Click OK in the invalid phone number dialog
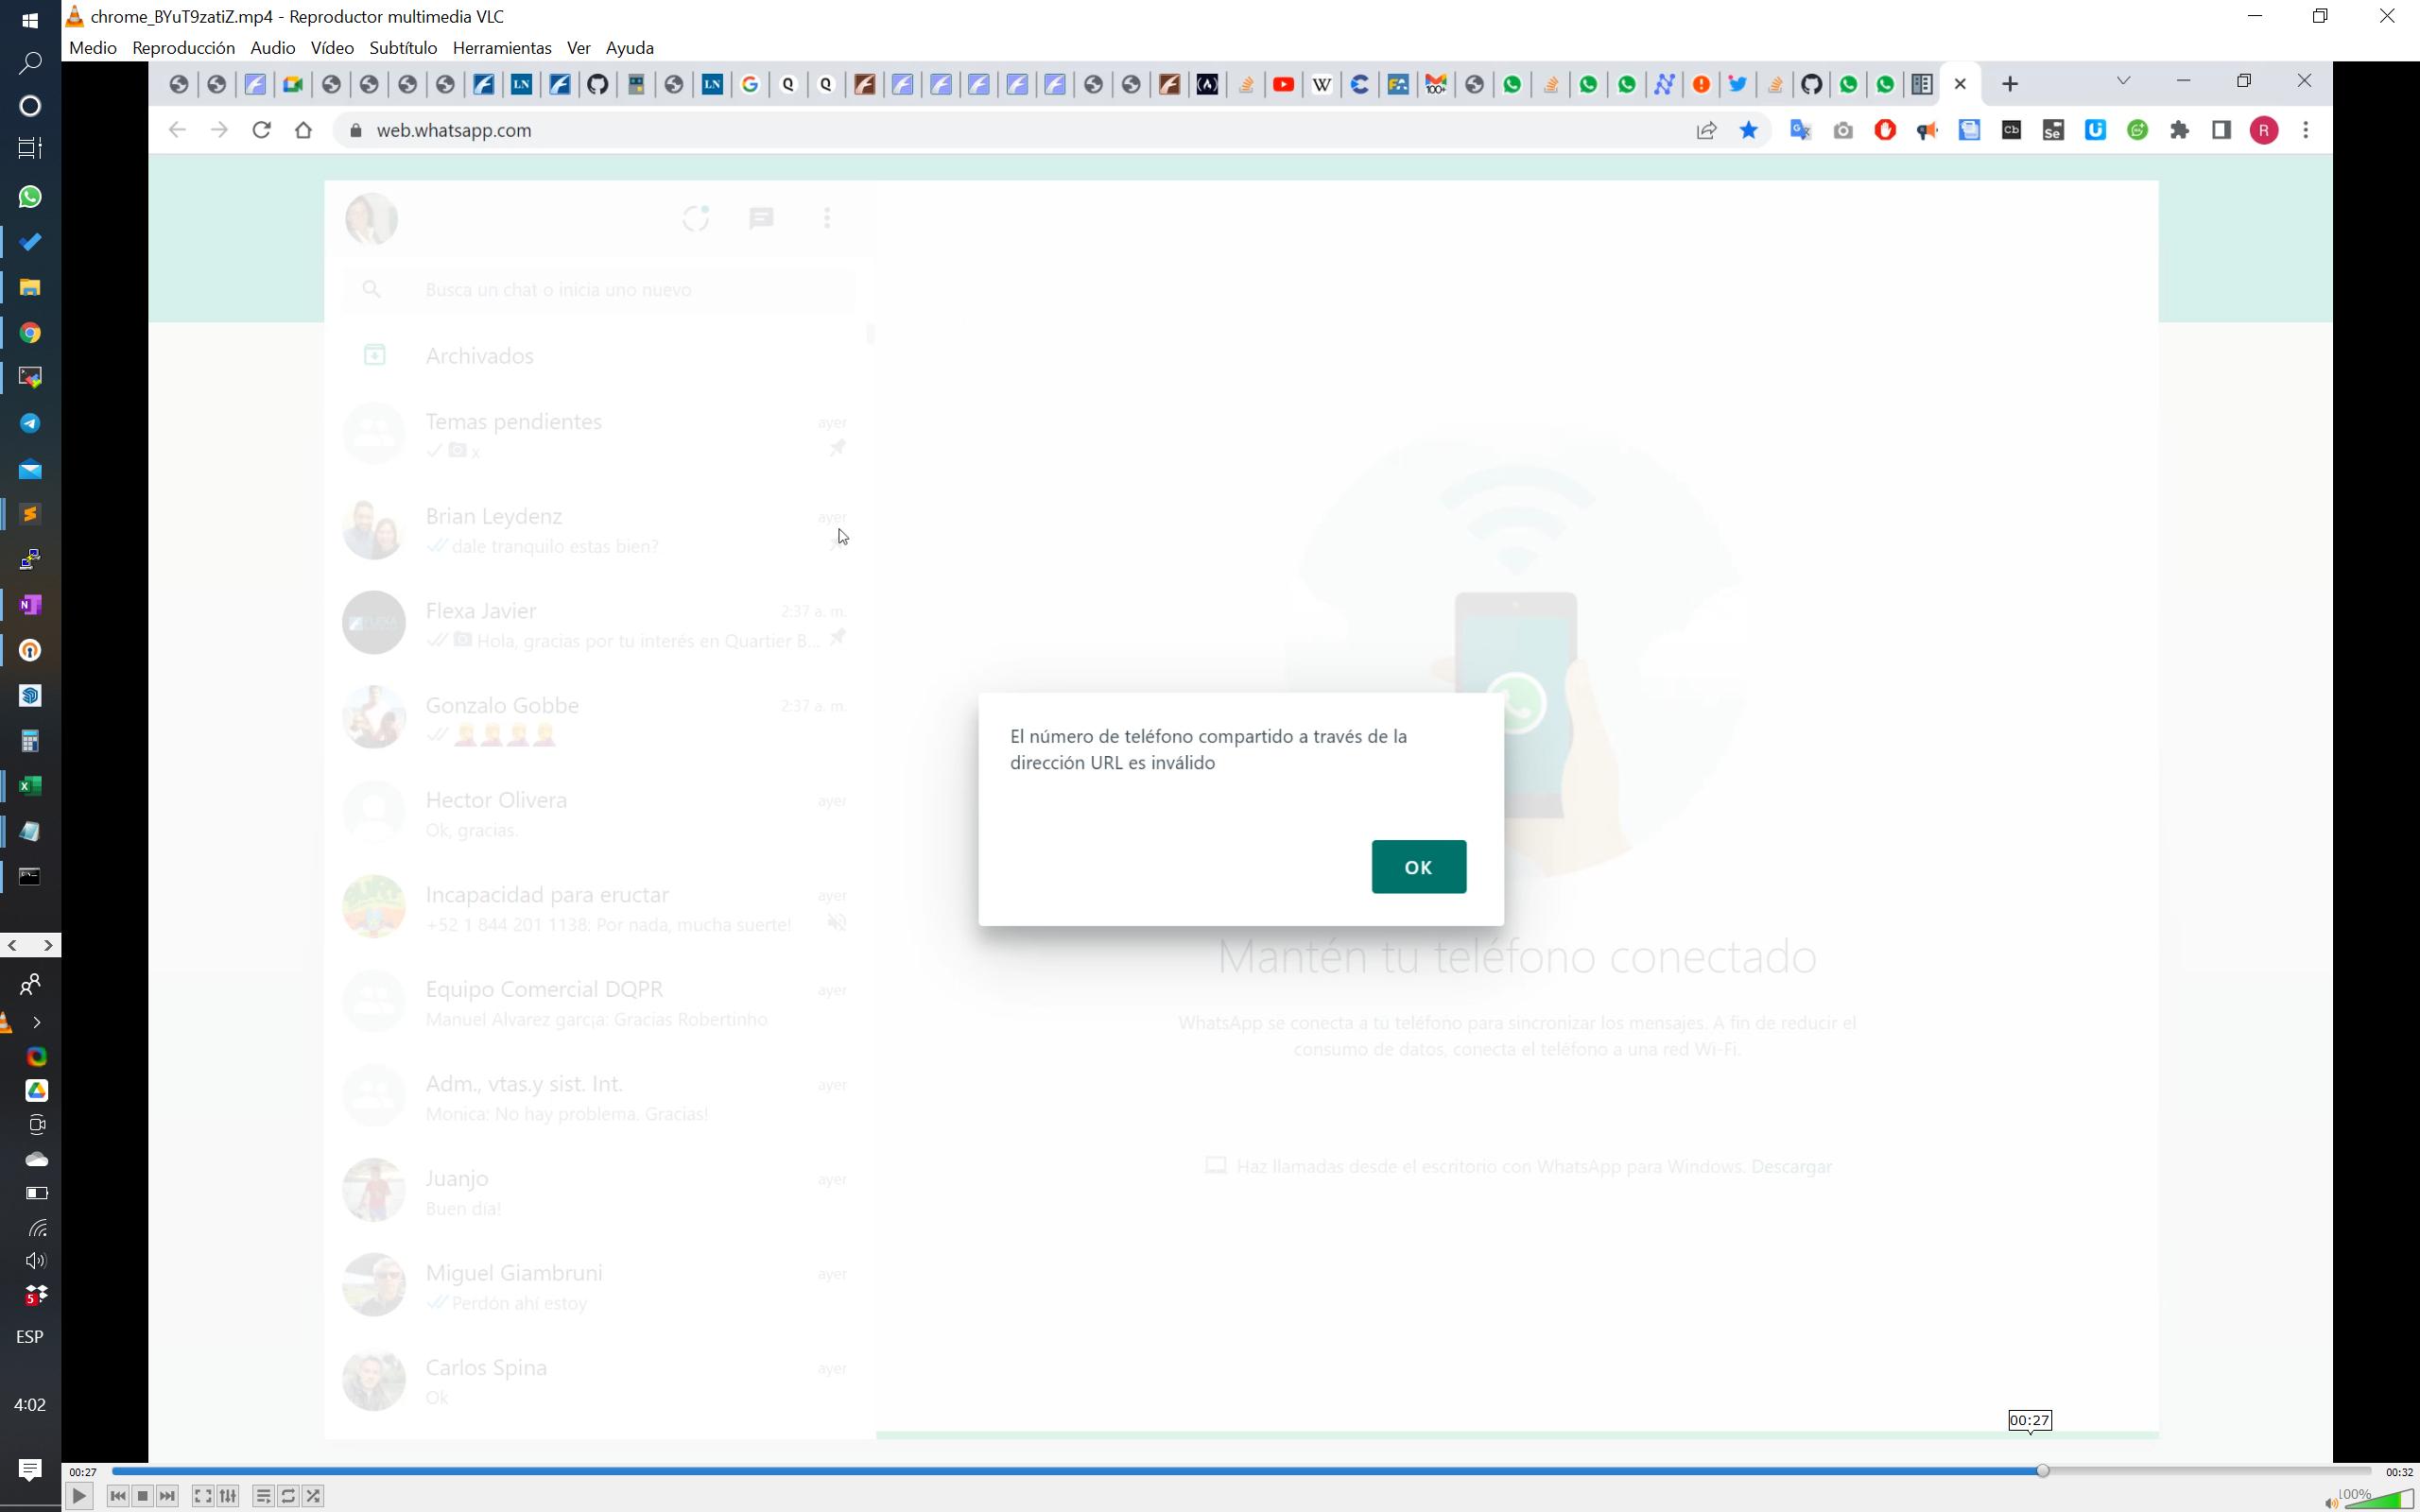The image size is (2420, 1512). [1418, 867]
